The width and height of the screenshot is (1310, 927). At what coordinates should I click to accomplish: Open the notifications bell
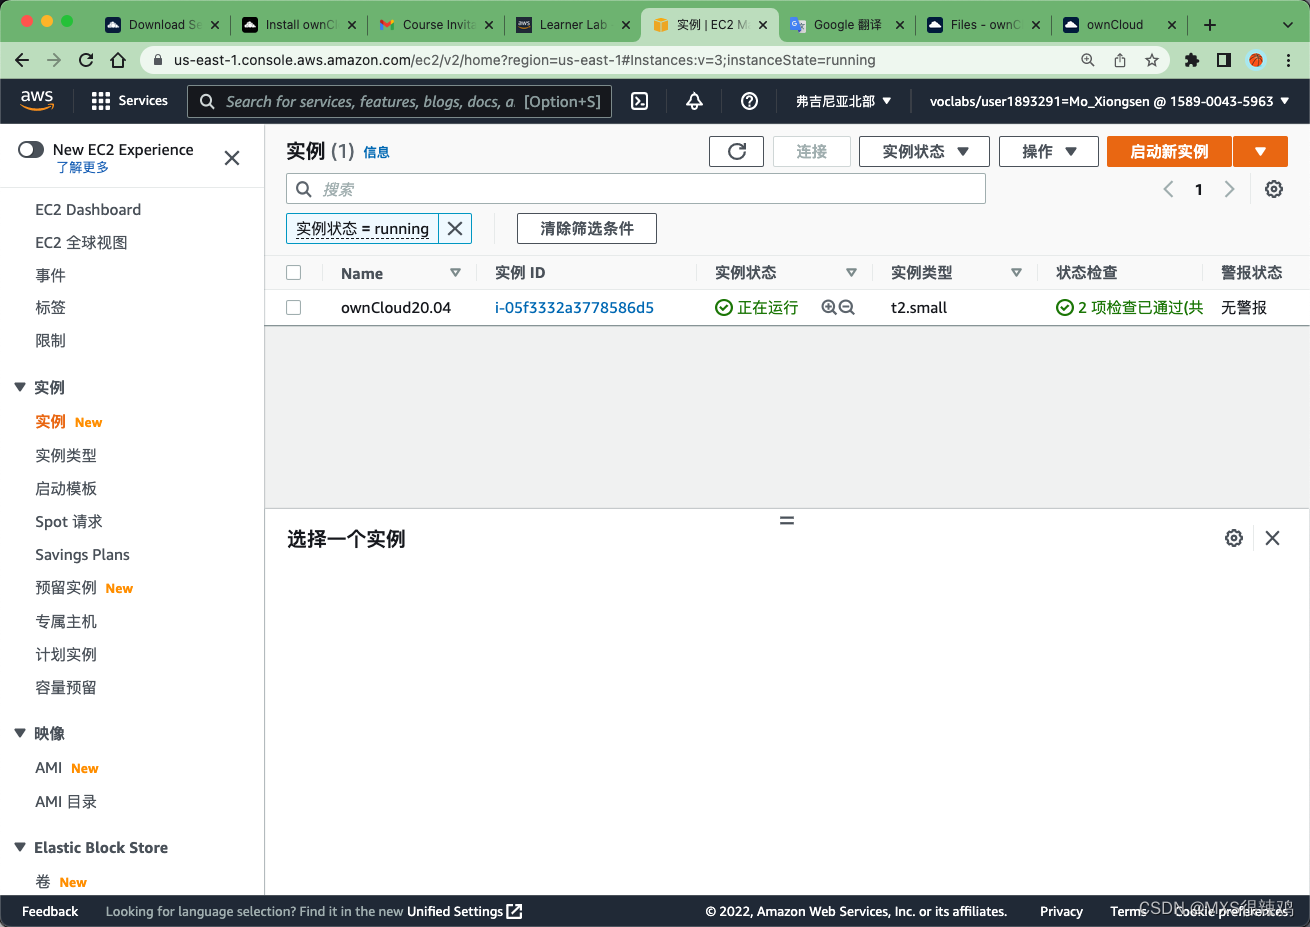tap(693, 101)
